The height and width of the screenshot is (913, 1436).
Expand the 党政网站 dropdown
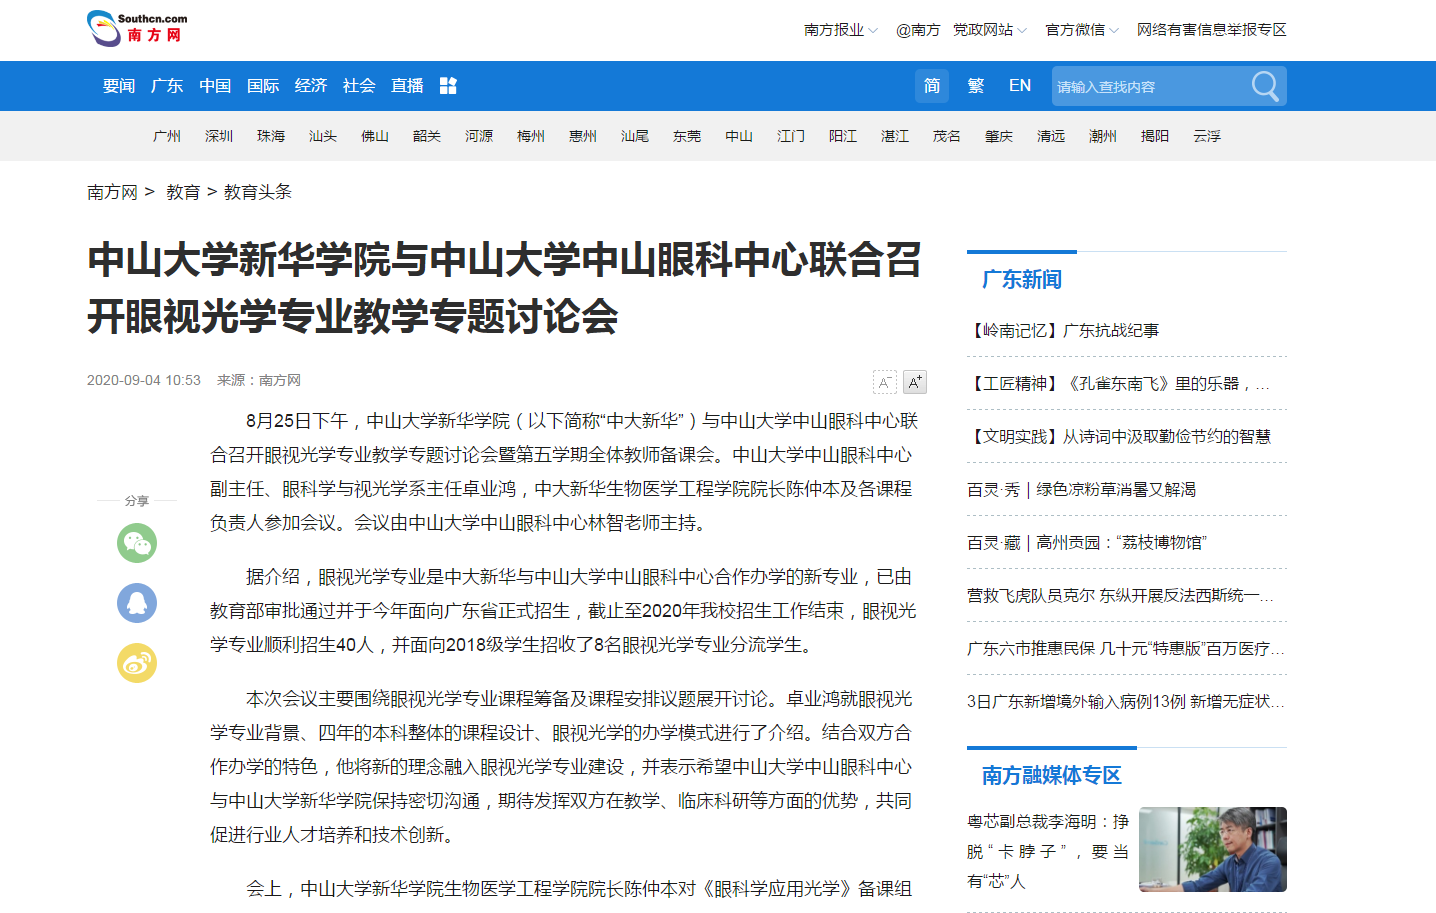point(989,30)
